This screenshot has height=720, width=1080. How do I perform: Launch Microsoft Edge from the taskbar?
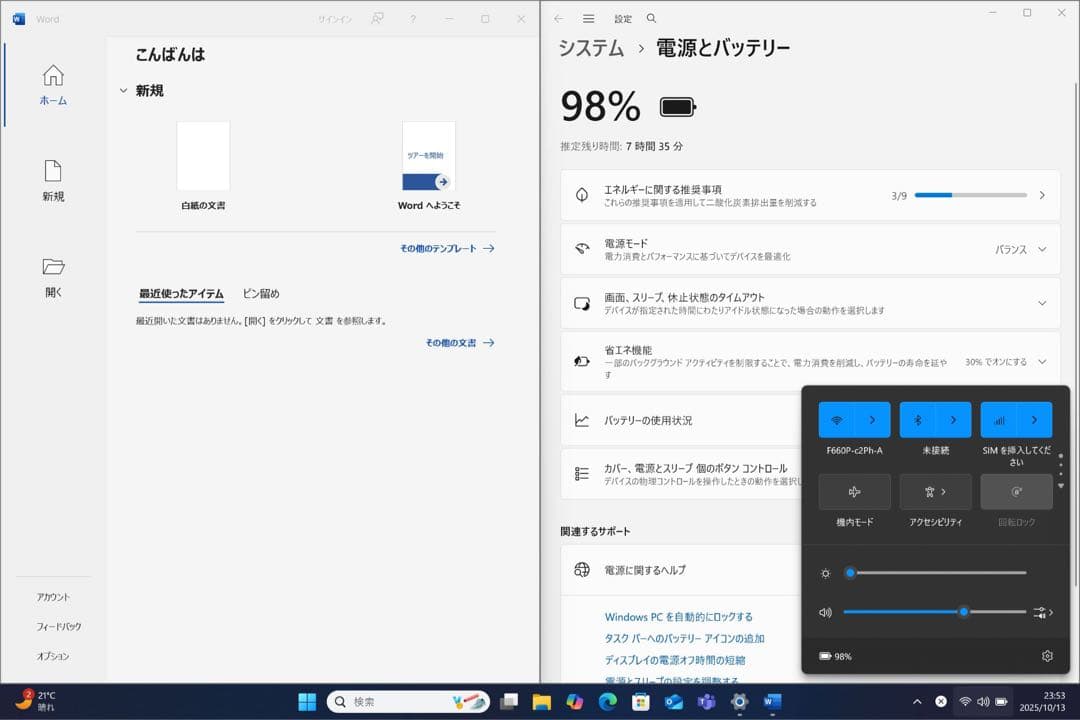pyautogui.click(x=608, y=701)
